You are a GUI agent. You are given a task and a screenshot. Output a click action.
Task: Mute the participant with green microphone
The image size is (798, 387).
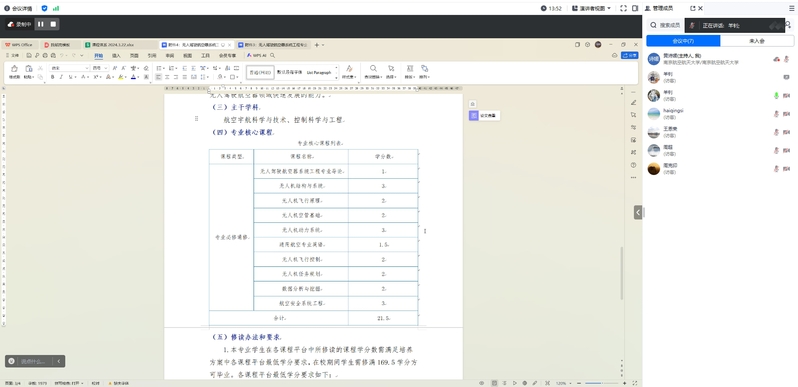776,95
